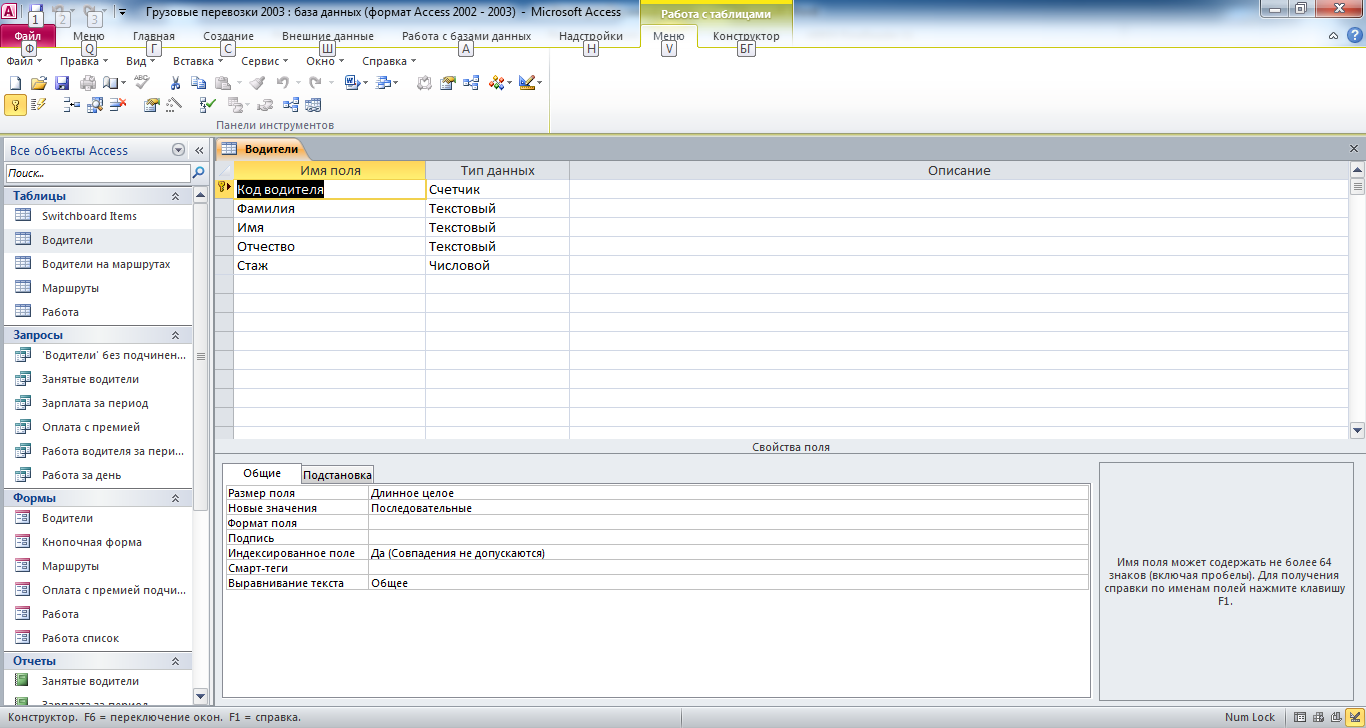Screen dimensions: 1366x728
Task: Click the Cut scissors icon
Action: click(x=175, y=83)
